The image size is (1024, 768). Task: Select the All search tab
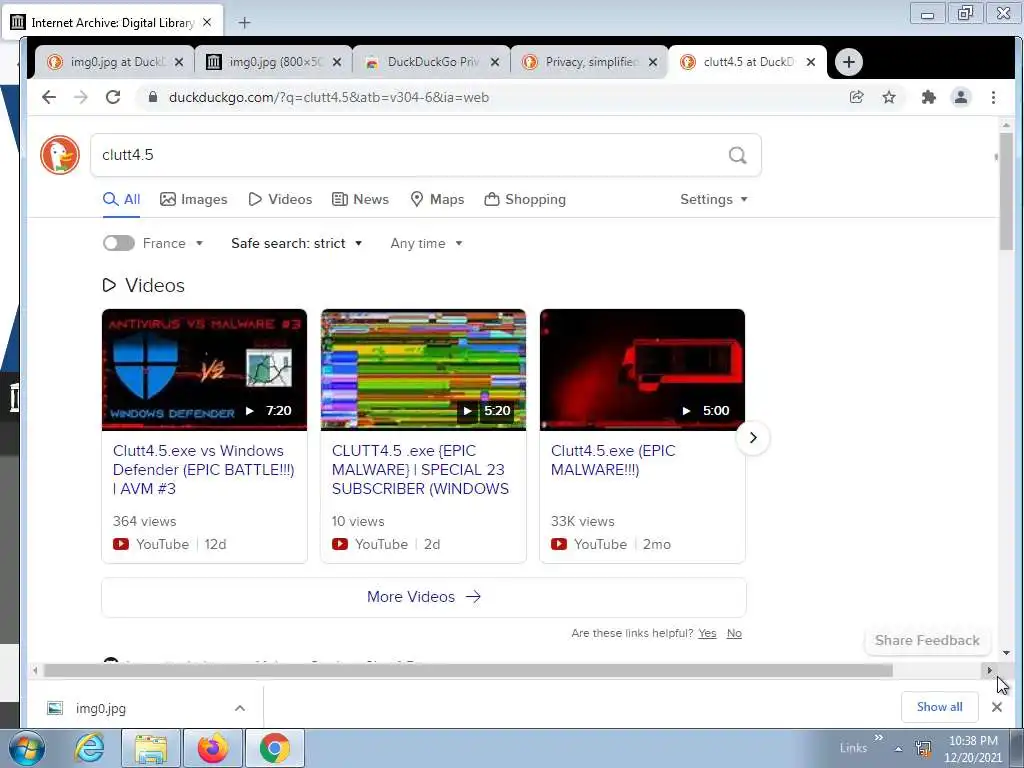(x=121, y=199)
